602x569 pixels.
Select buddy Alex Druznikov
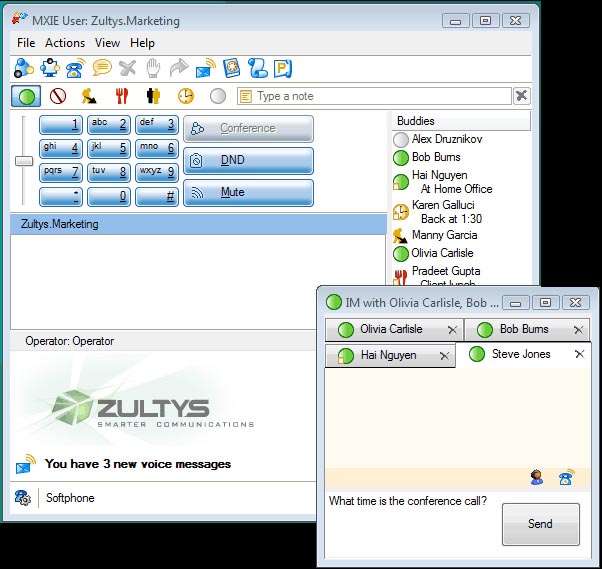[x=447, y=139]
